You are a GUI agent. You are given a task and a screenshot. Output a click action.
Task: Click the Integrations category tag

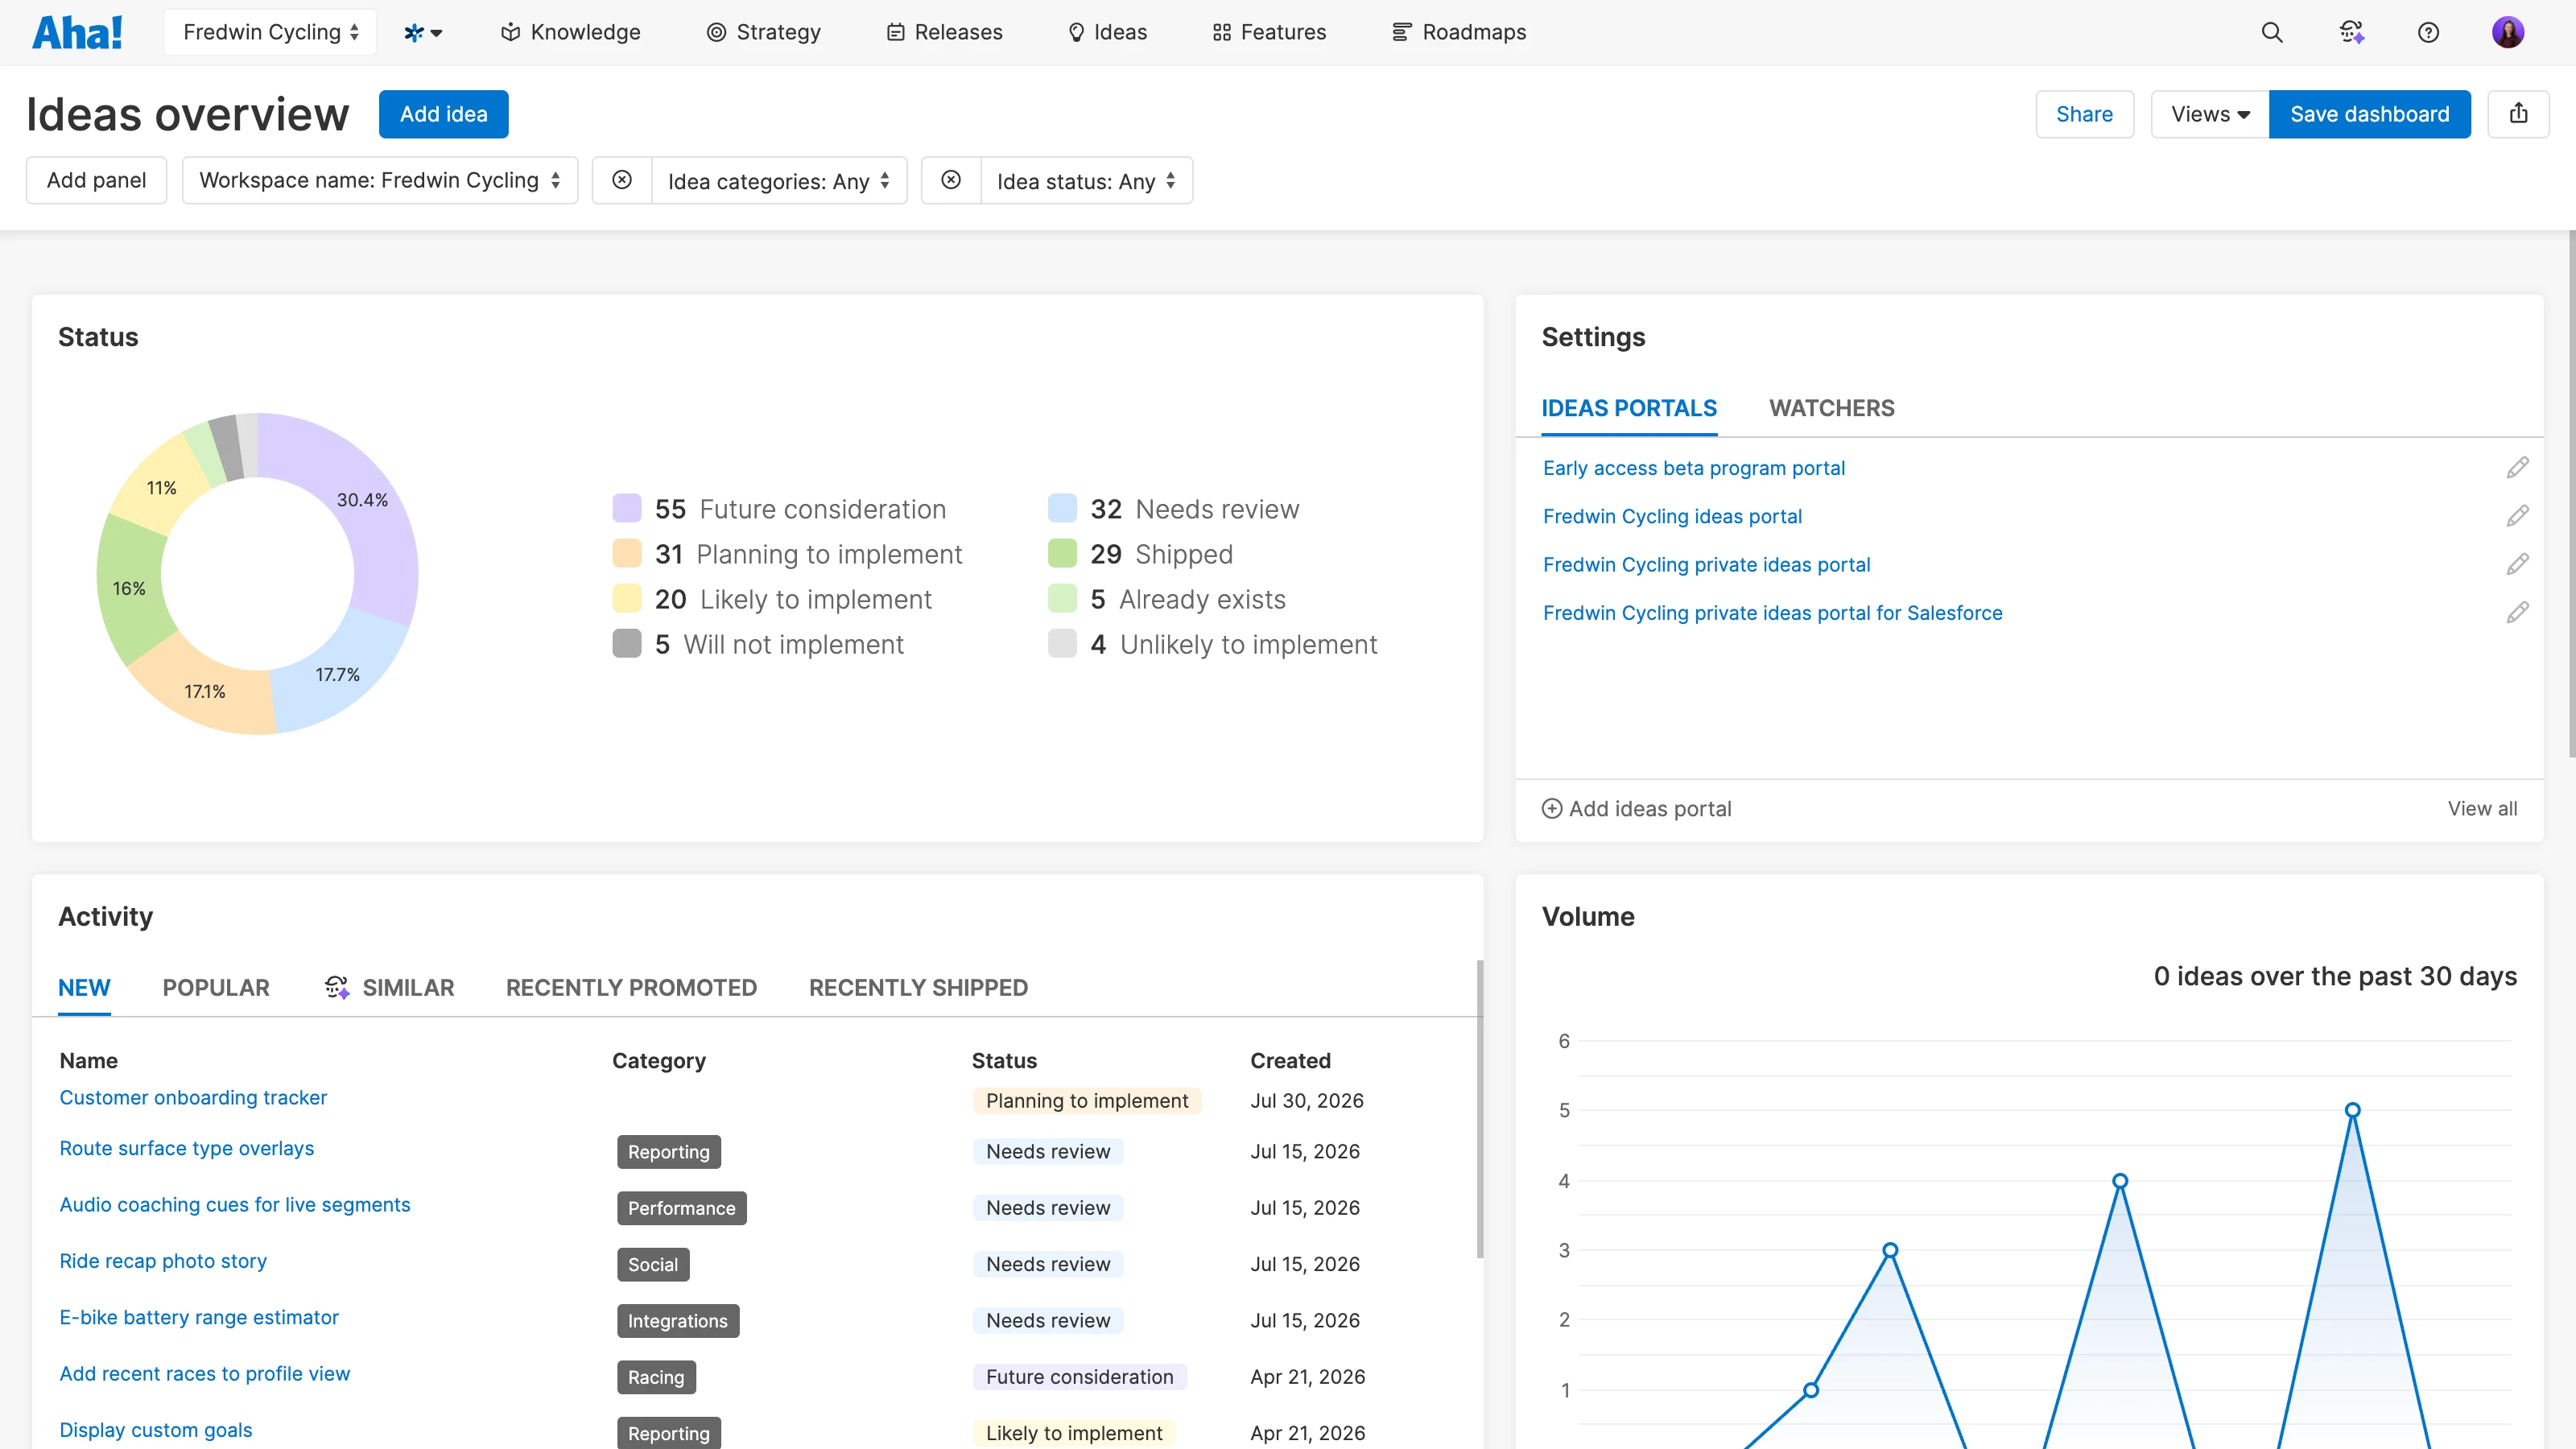pos(678,1321)
